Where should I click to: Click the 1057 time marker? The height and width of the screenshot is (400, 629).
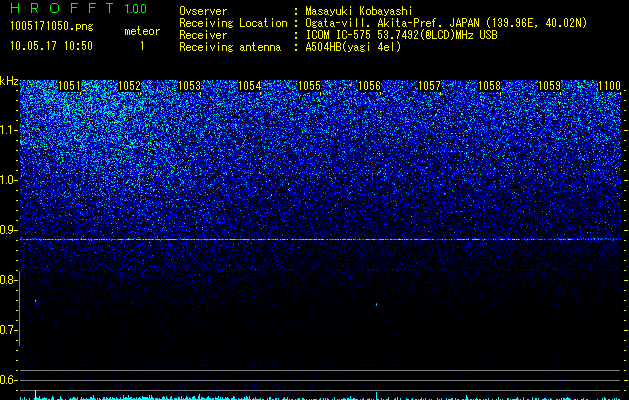[429, 86]
